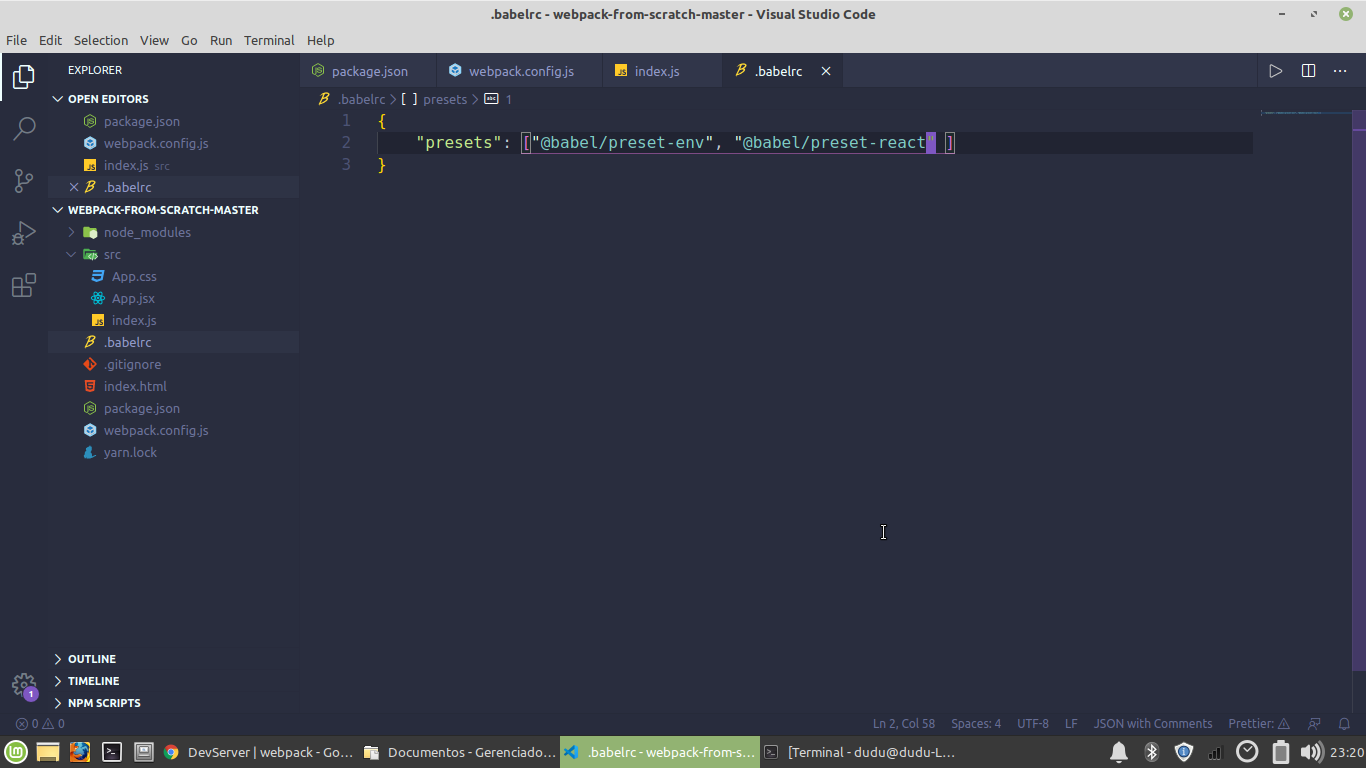Screen dimensions: 1366x768
Task: Close .babelrc in Open Editors list
Action: [74, 187]
